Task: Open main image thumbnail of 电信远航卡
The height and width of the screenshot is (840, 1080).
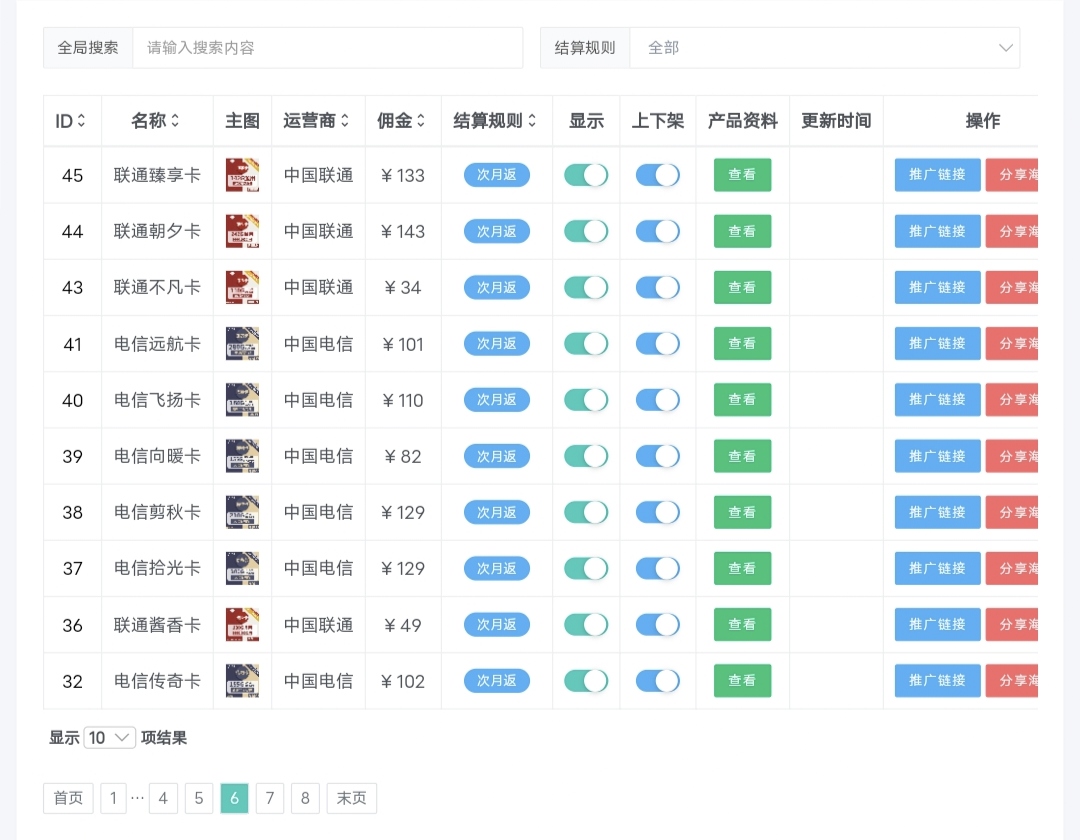Action: point(242,344)
